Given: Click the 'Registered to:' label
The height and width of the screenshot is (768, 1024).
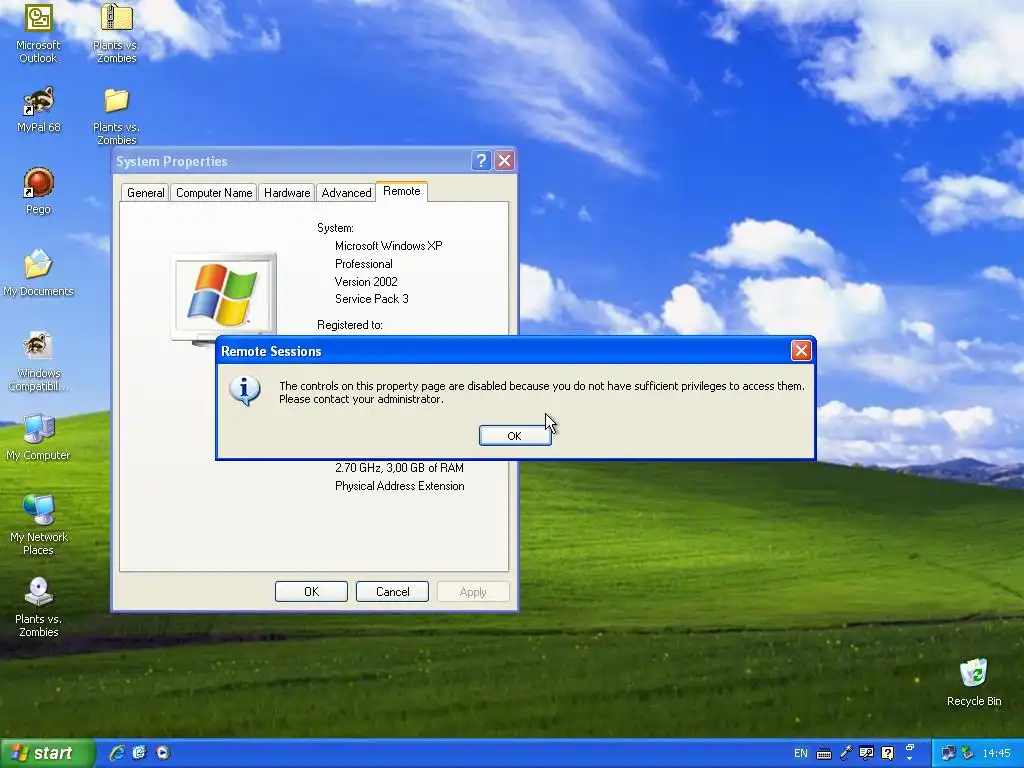Looking at the screenshot, I should 349,325.
